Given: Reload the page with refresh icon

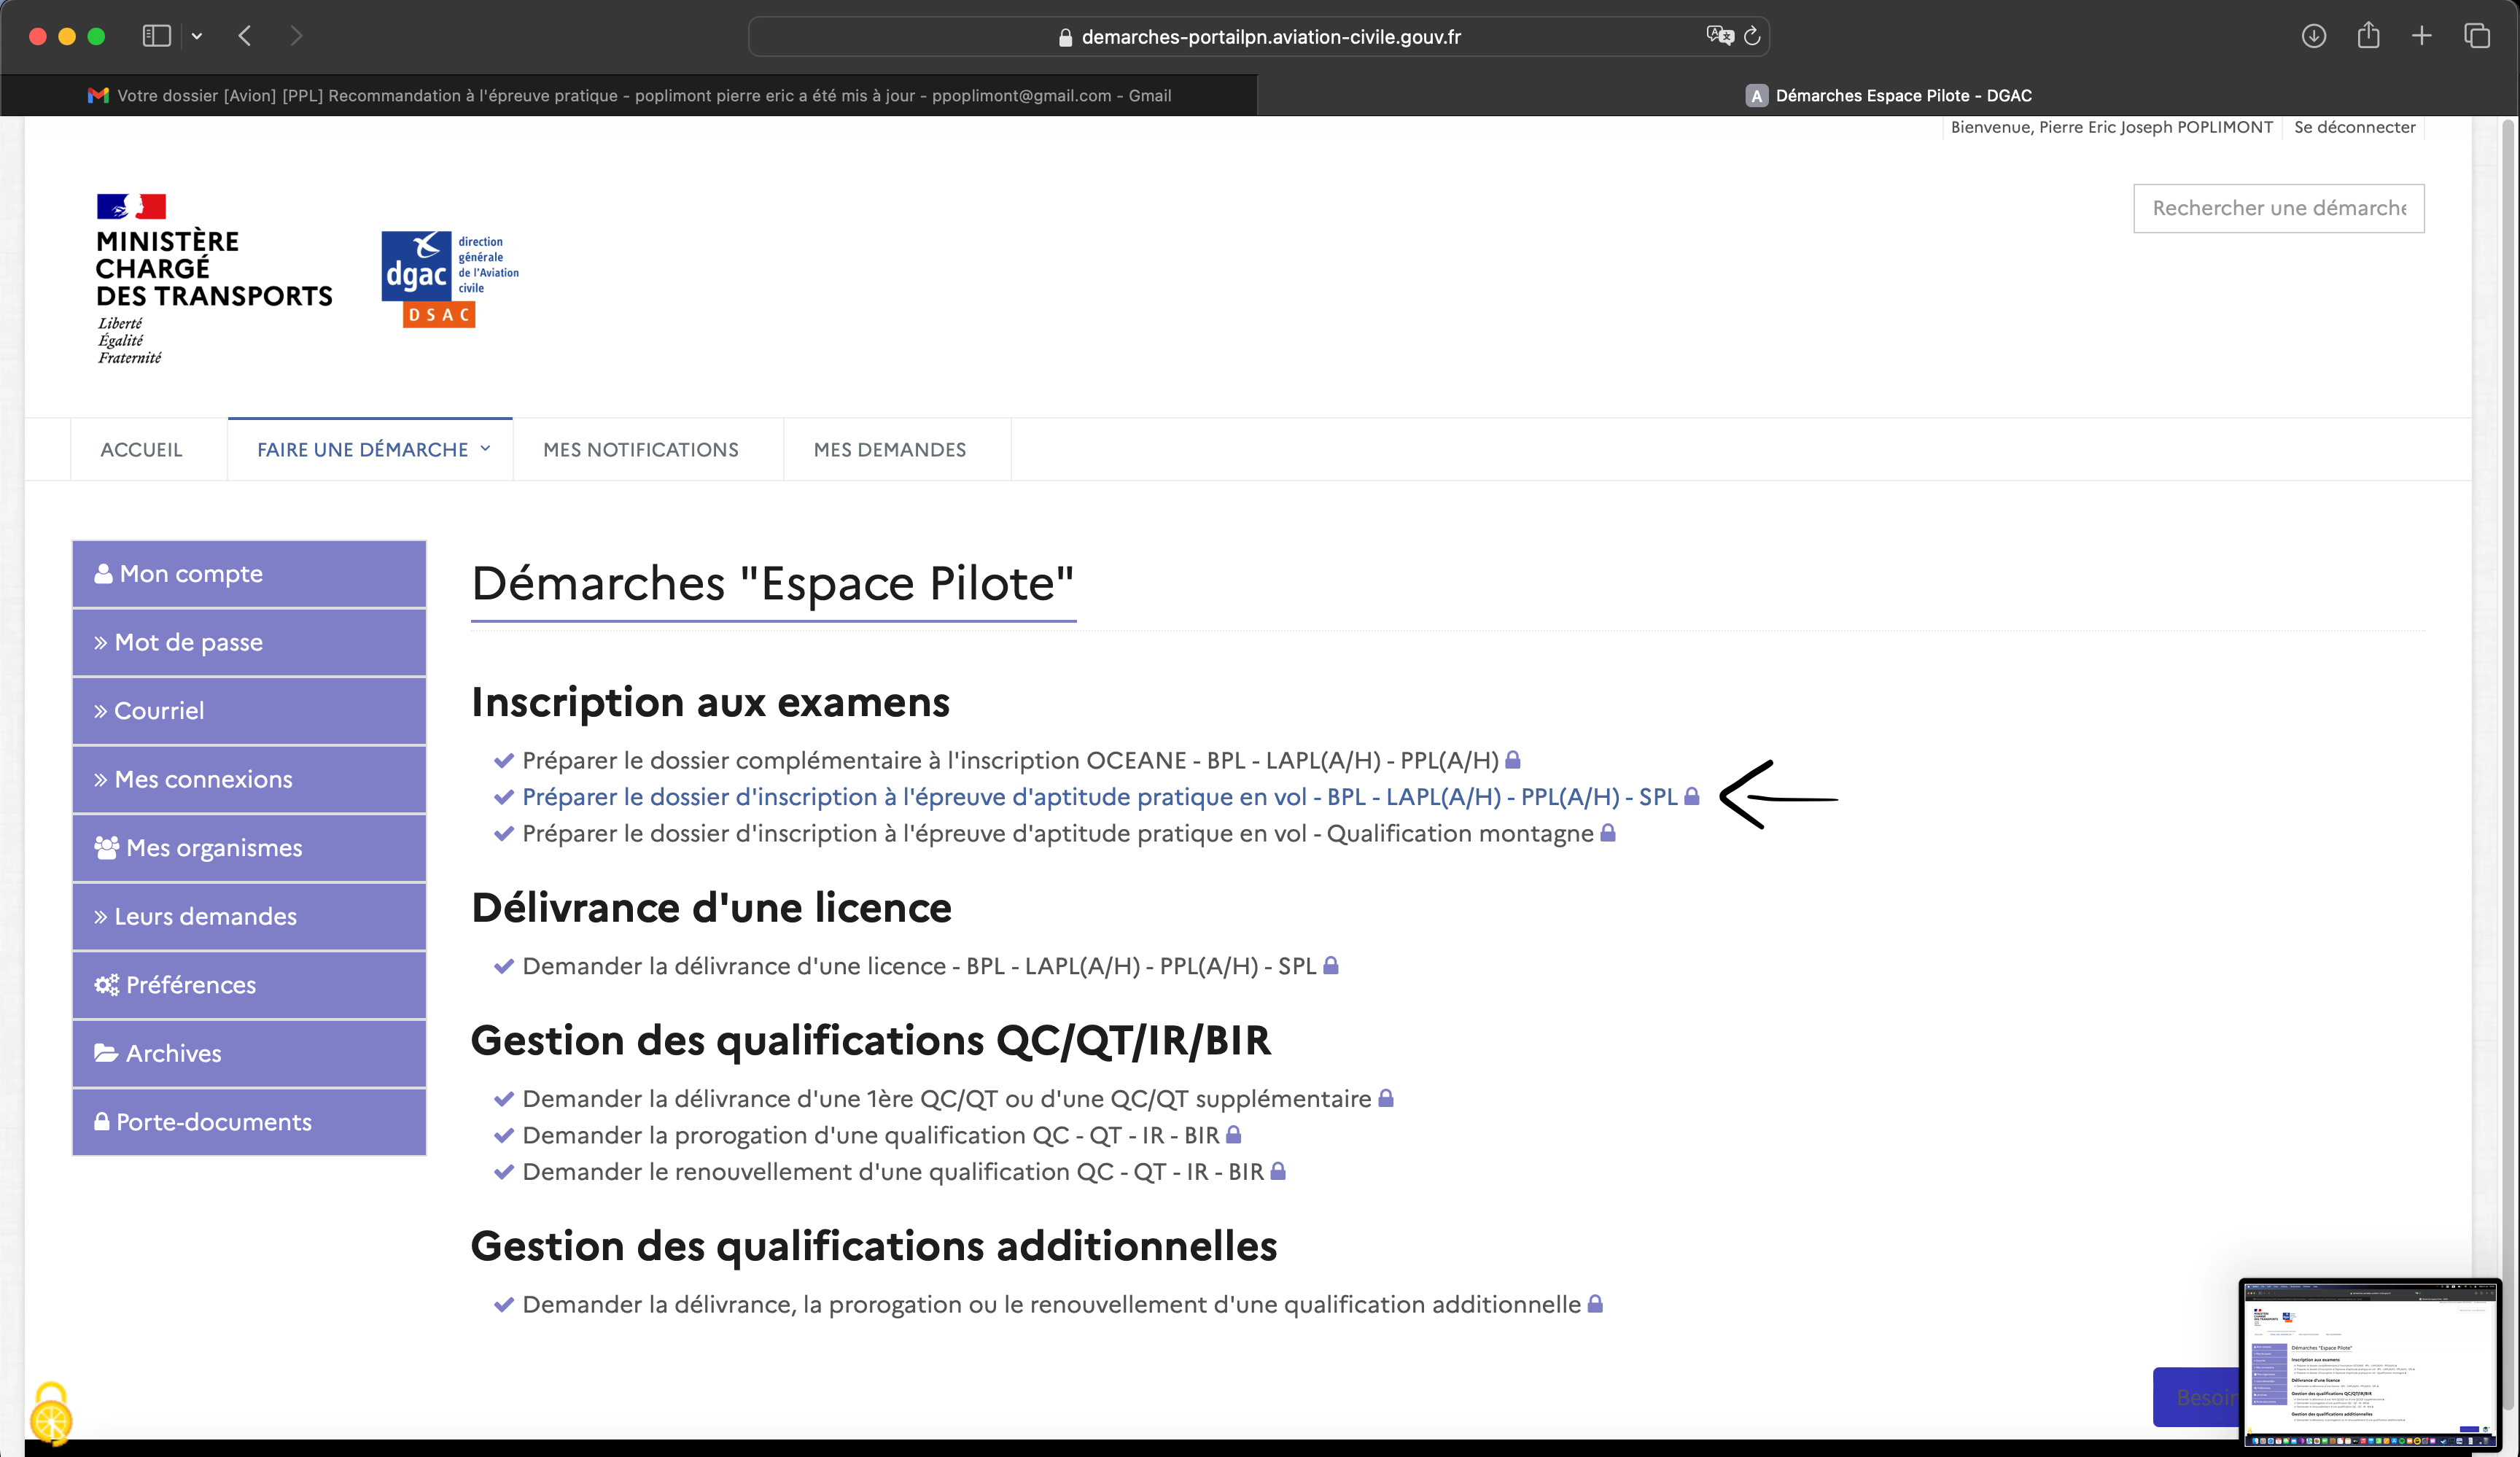Looking at the screenshot, I should [x=1752, y=36].
